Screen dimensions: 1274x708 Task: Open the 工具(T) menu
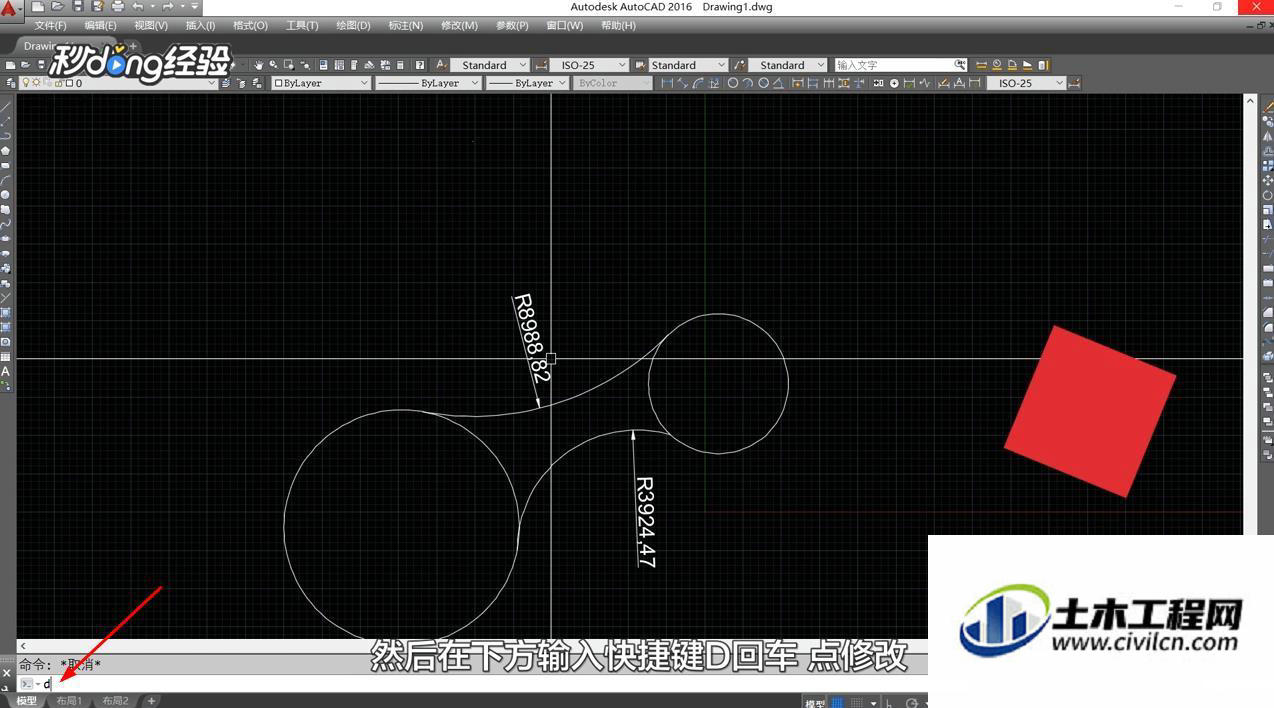point(302,25)
